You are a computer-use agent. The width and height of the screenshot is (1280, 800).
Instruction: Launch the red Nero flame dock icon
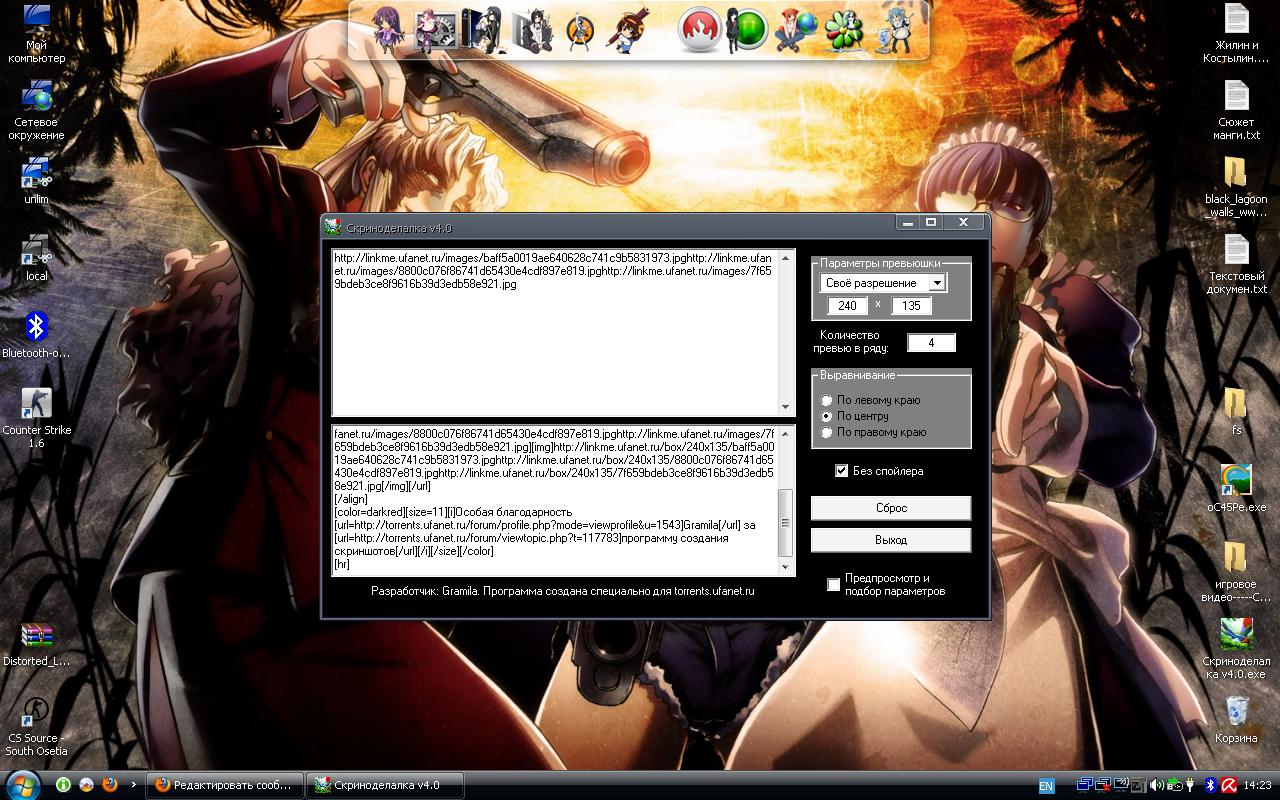point(700,30)
